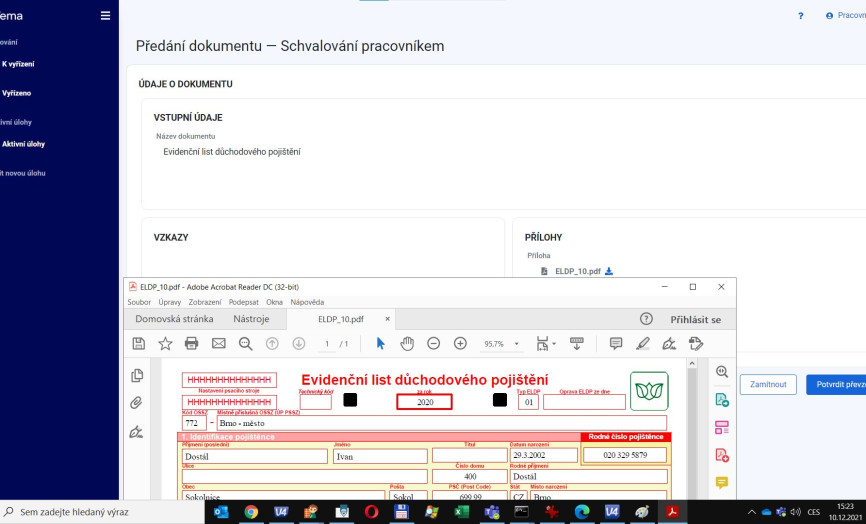Send the file by email icon
The image size is (866, 524).
click(x=219, y=343)
